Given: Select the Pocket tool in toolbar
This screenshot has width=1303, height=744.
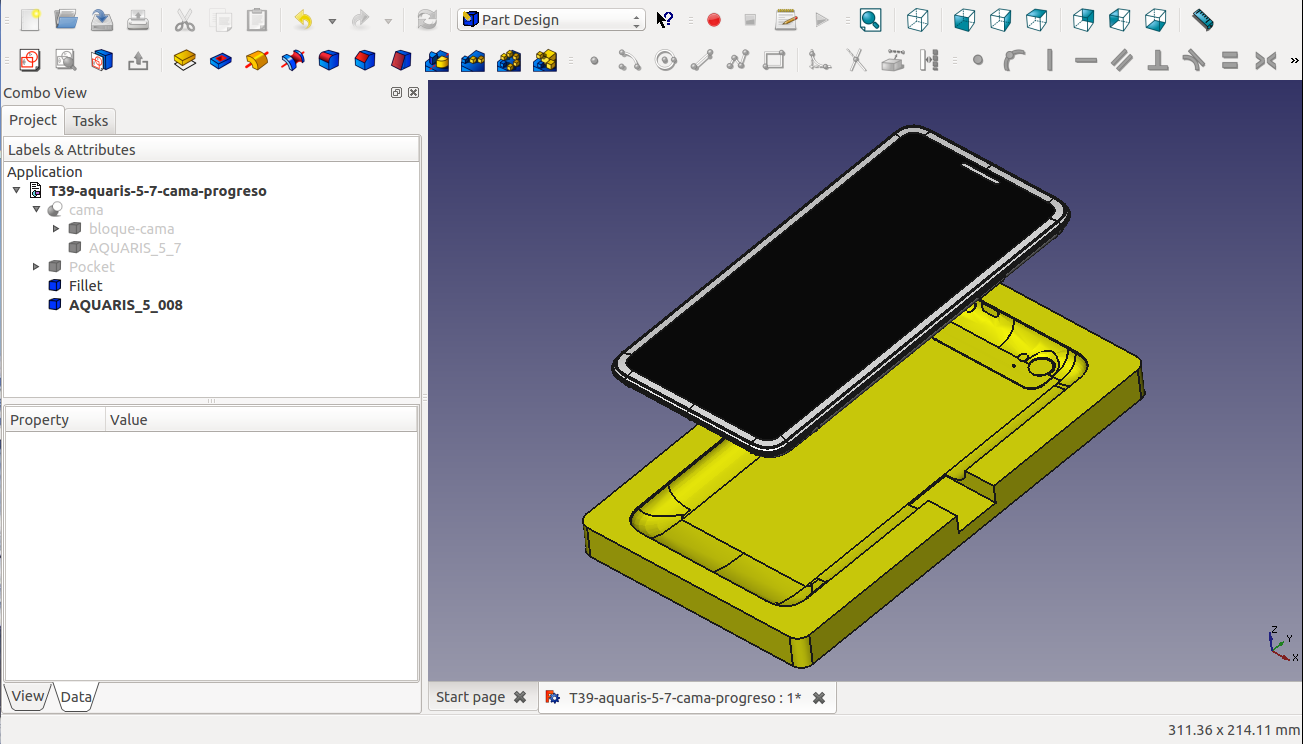Looking at the screenshot, I should [220, 61].
